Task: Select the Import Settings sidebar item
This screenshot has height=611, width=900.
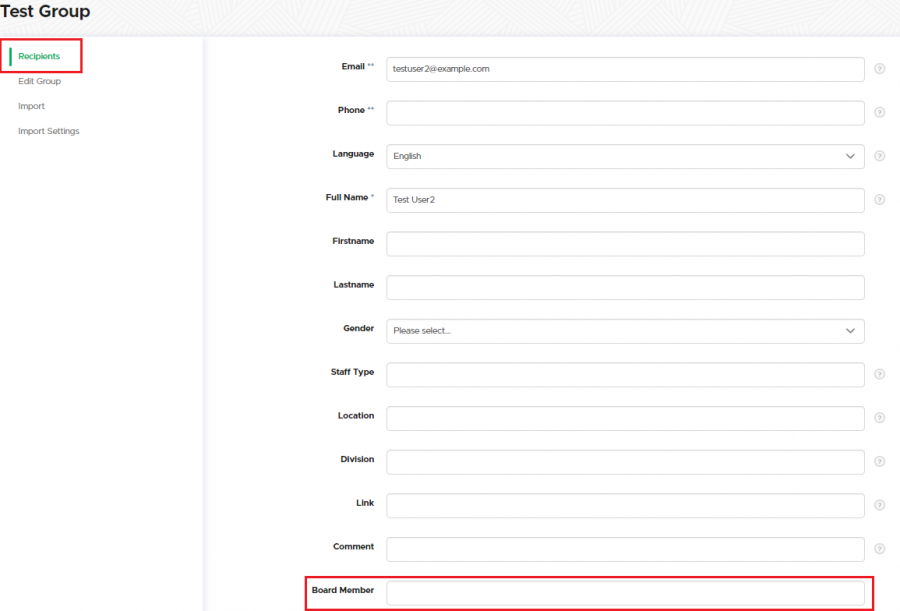Action: (48, 131)
